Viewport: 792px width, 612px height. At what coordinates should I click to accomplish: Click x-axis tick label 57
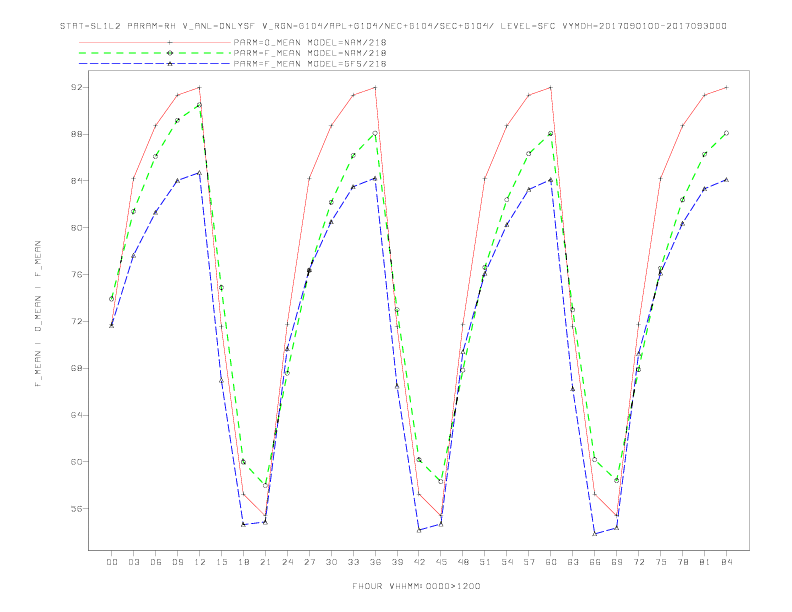[529, 562]
